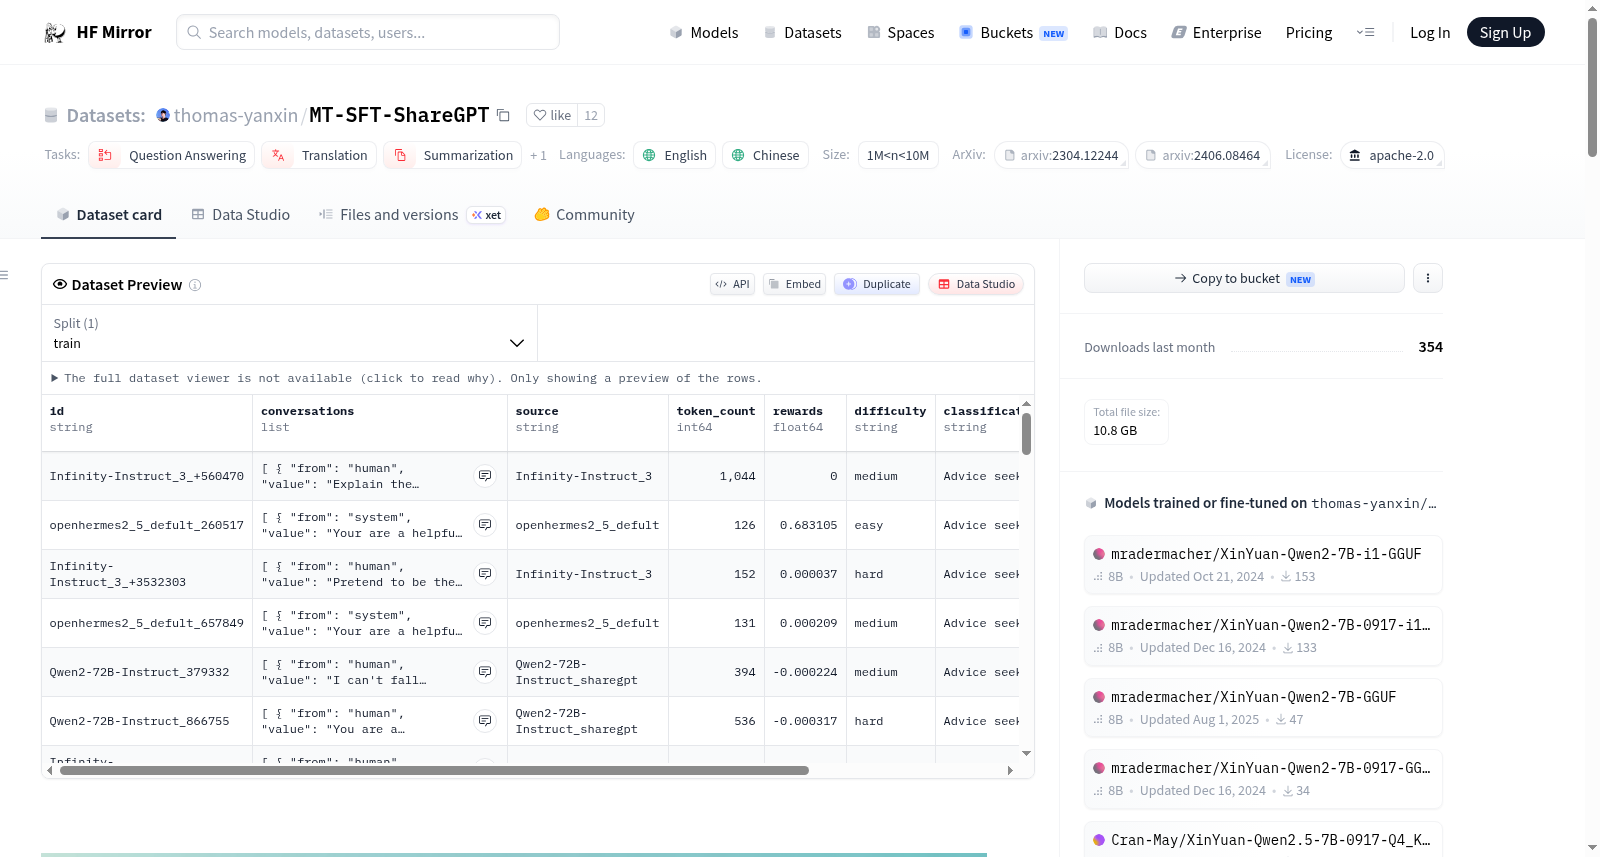Click the info icon next to Dataset Preview

[195, 285]
